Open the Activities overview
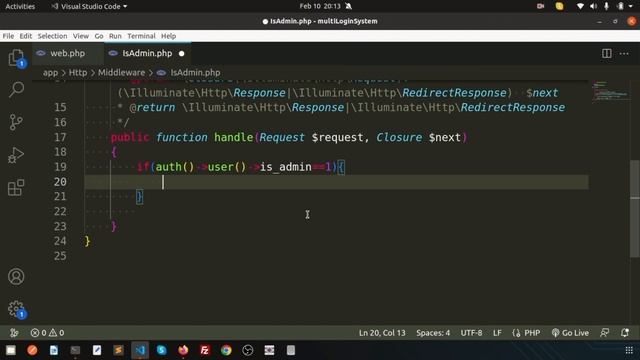The height and width of the screenshot is (360, 640). (x=20, y=6)
